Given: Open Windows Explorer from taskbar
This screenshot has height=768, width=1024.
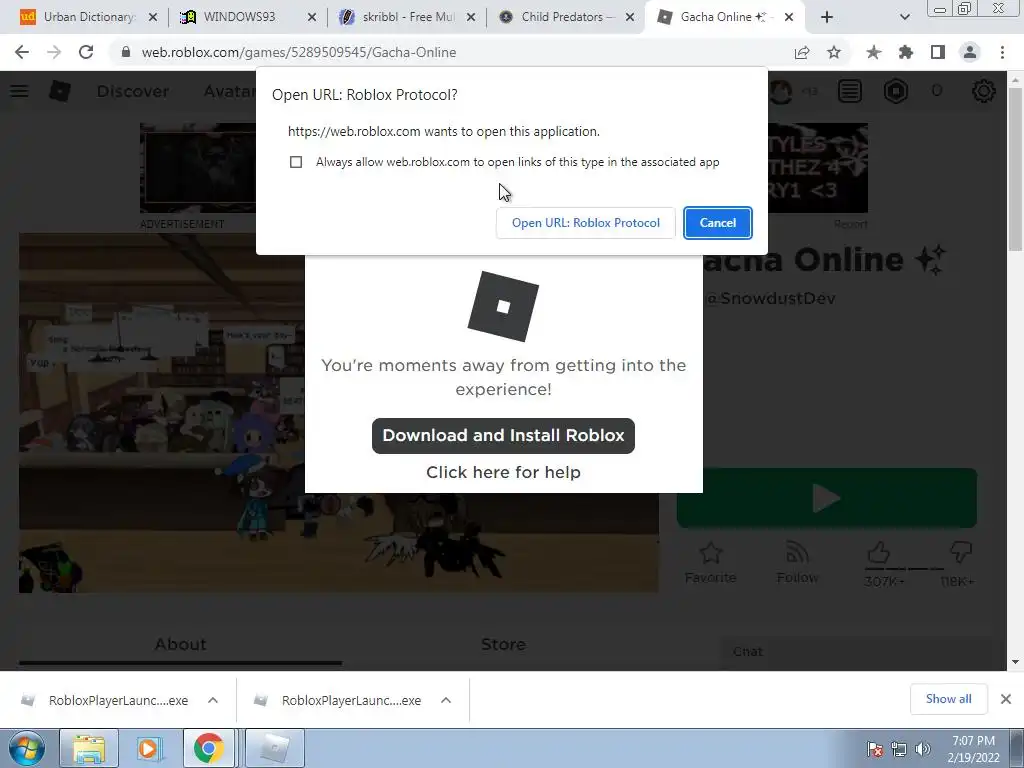Looking at the screenshot, I should [89, 748].
